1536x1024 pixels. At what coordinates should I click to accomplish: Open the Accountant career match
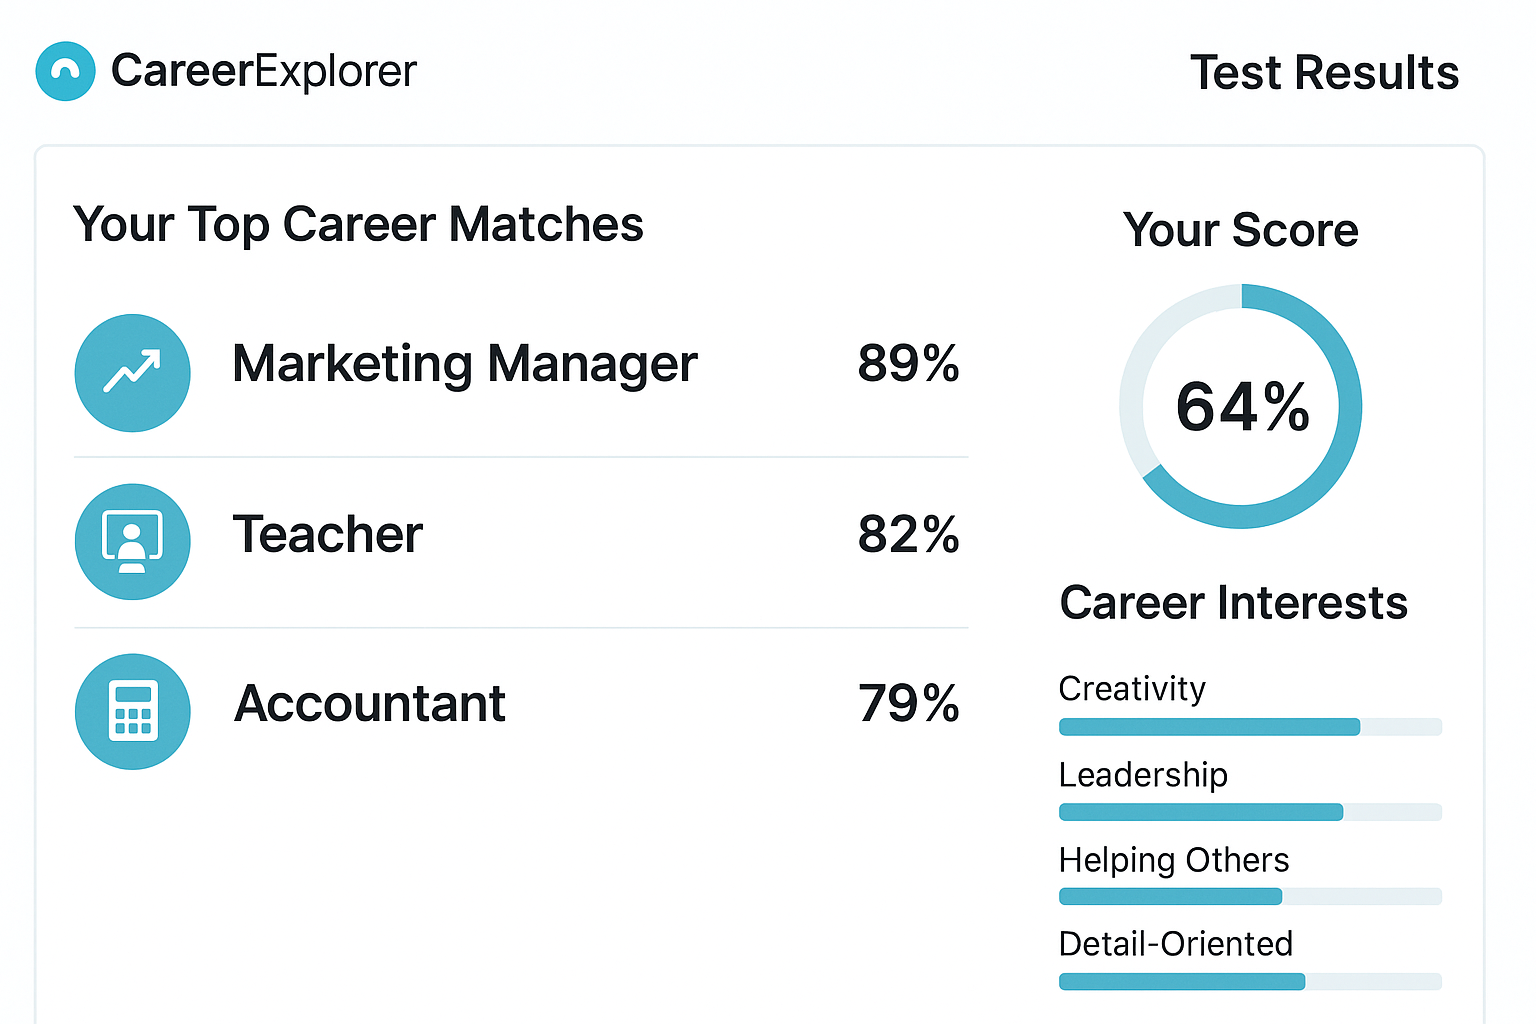(370, 704)
